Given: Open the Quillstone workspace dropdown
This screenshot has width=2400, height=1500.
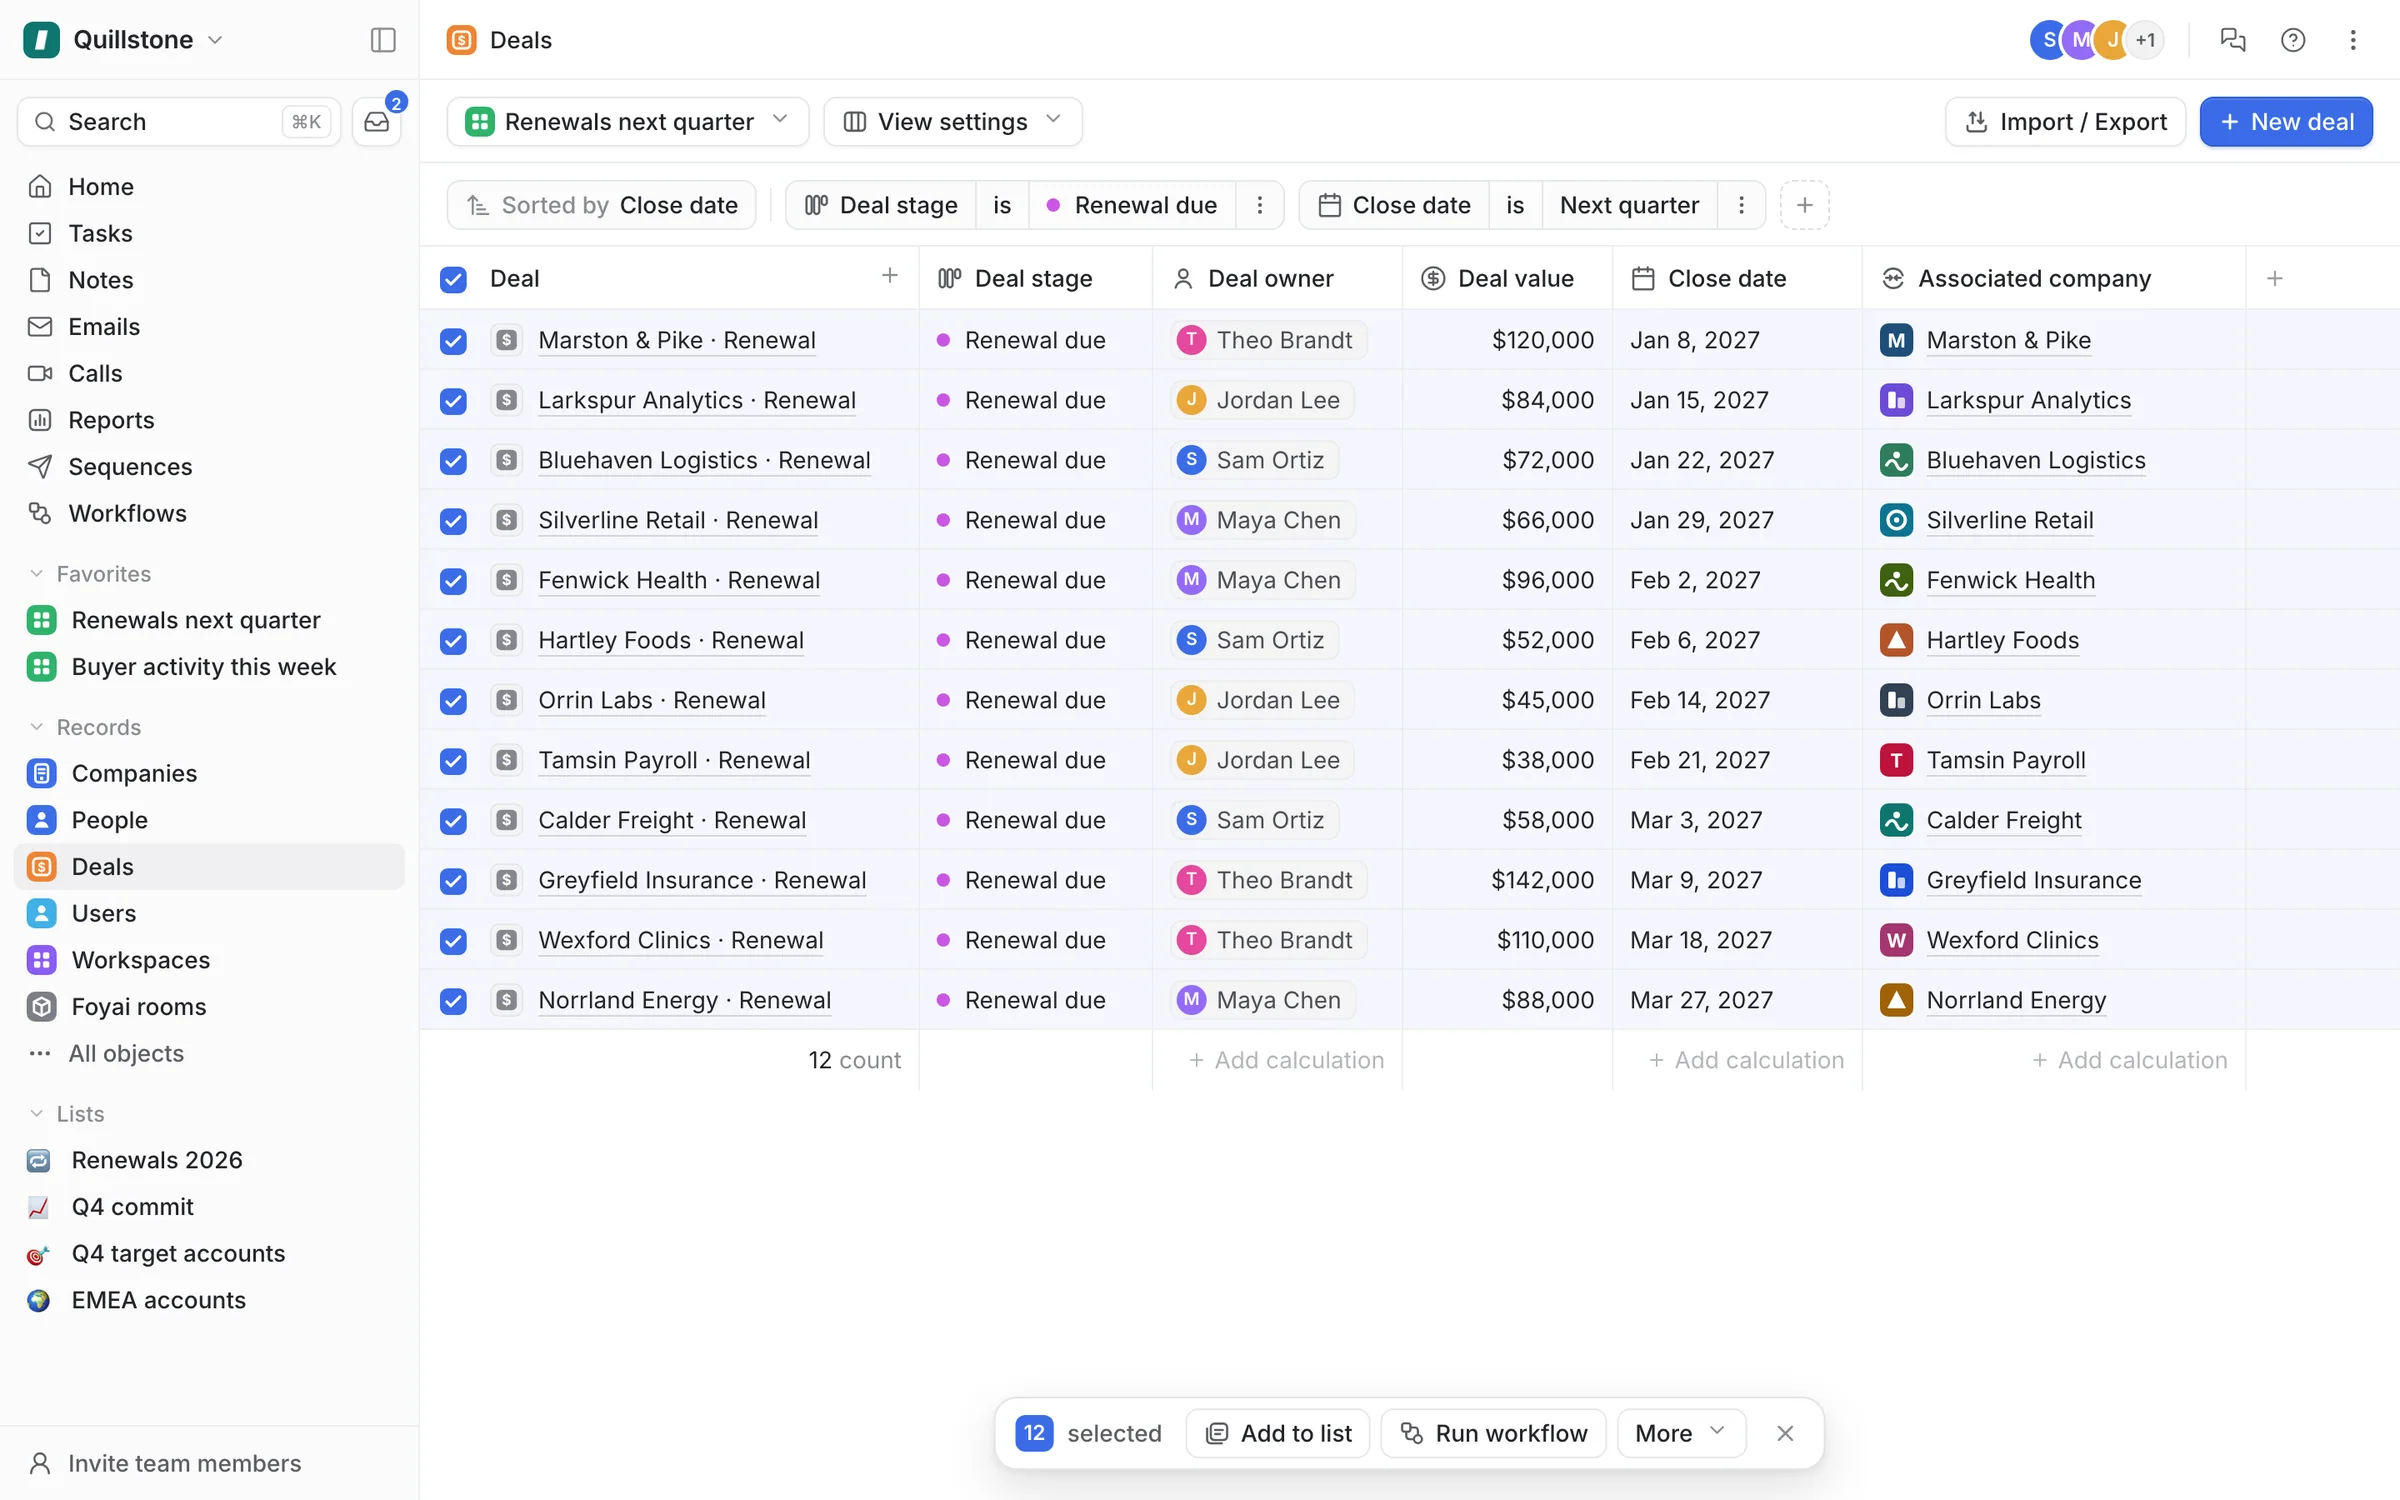Looking at the screenshot, I should 124,40.
